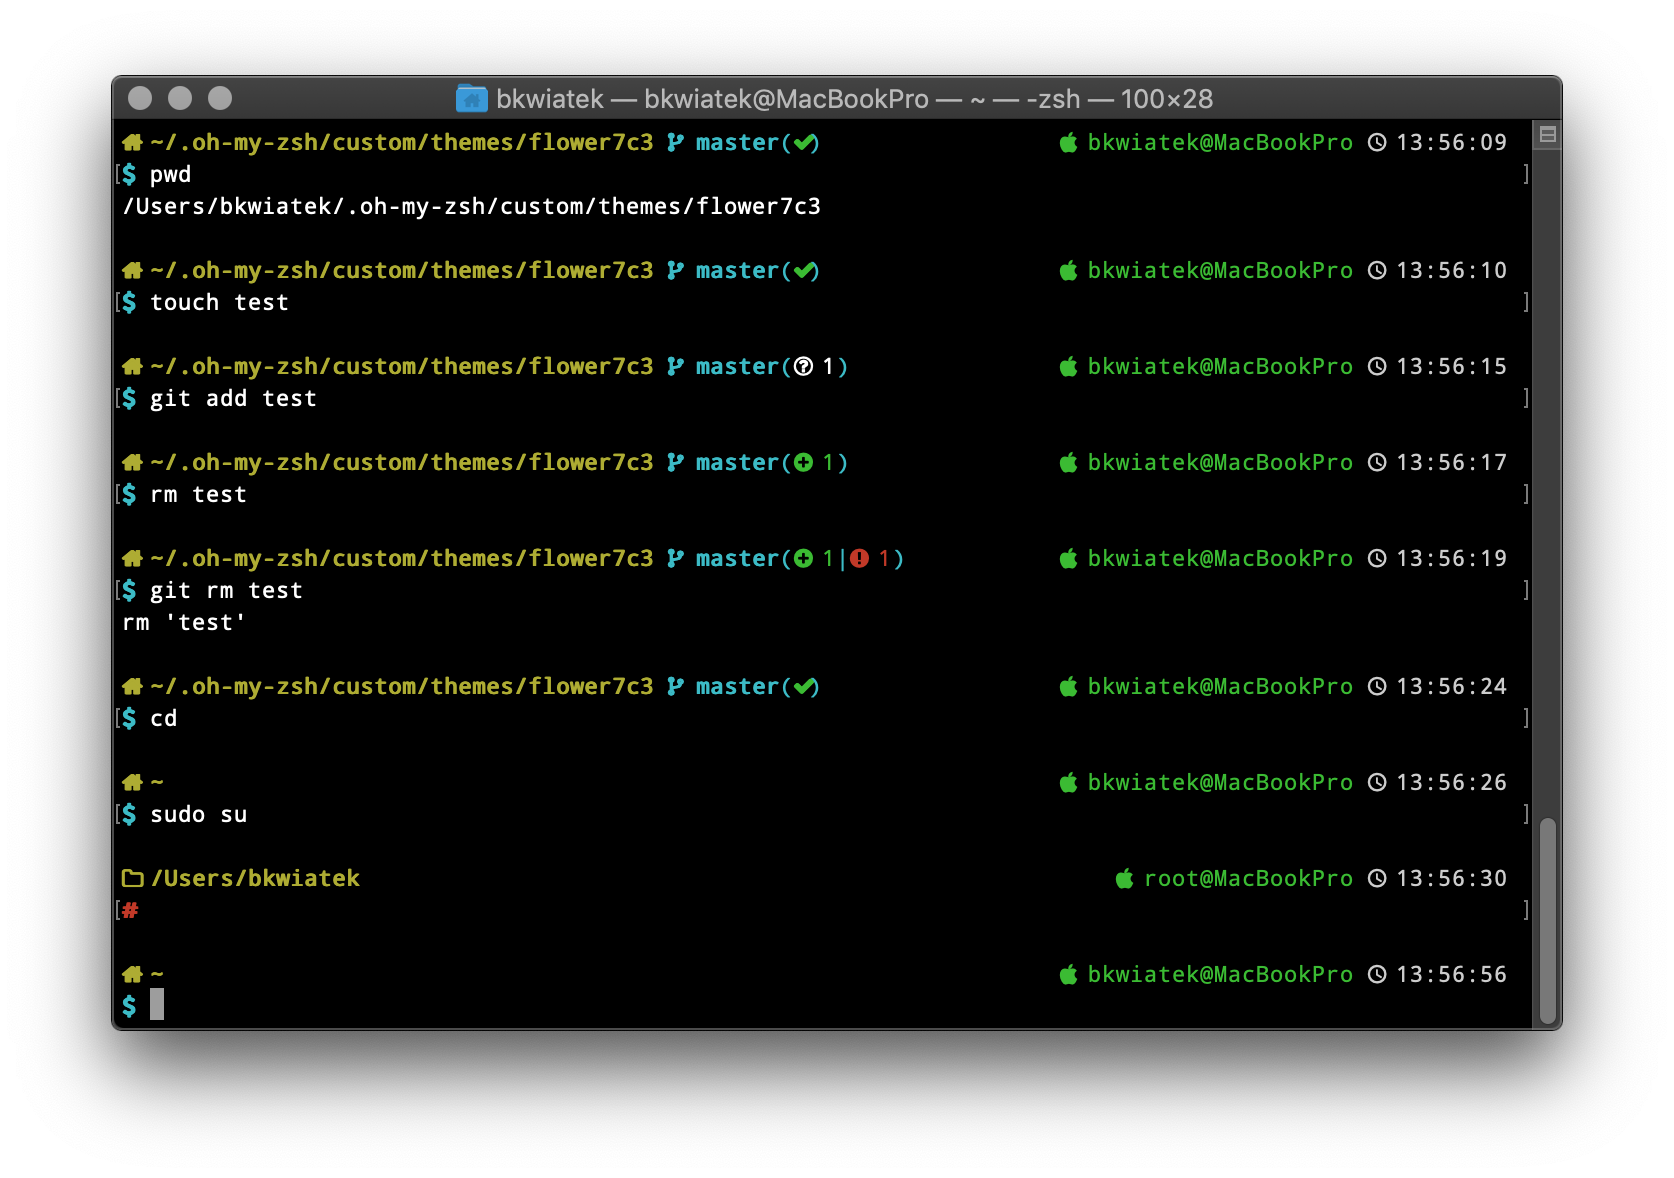The height and width of the screenshot is (1178, 1674).
Task: Click the '/Users/bkwiatek' root prompt path
Action: [x=255, y=878]
